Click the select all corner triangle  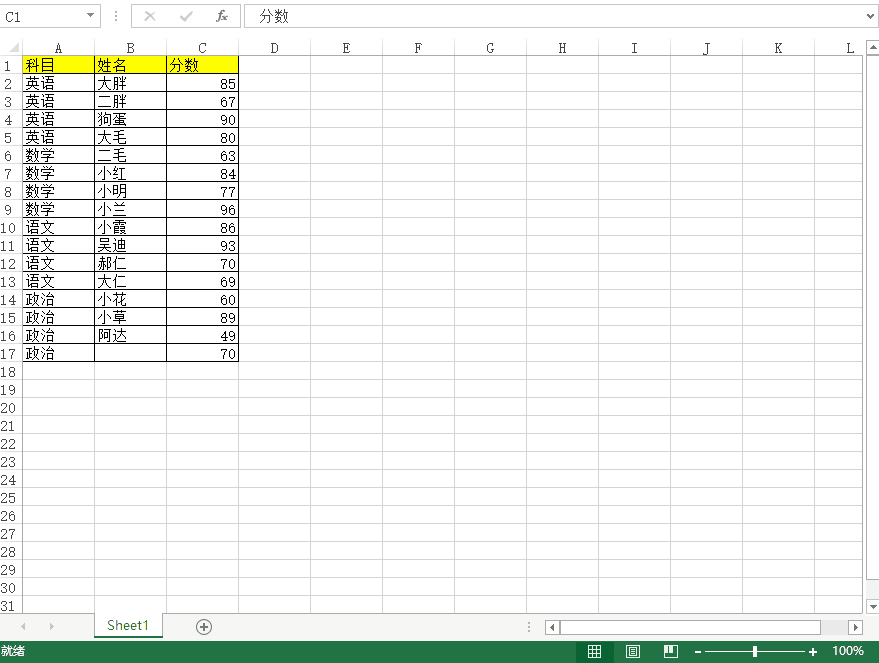pyautogui.click(x=12, y=48)
